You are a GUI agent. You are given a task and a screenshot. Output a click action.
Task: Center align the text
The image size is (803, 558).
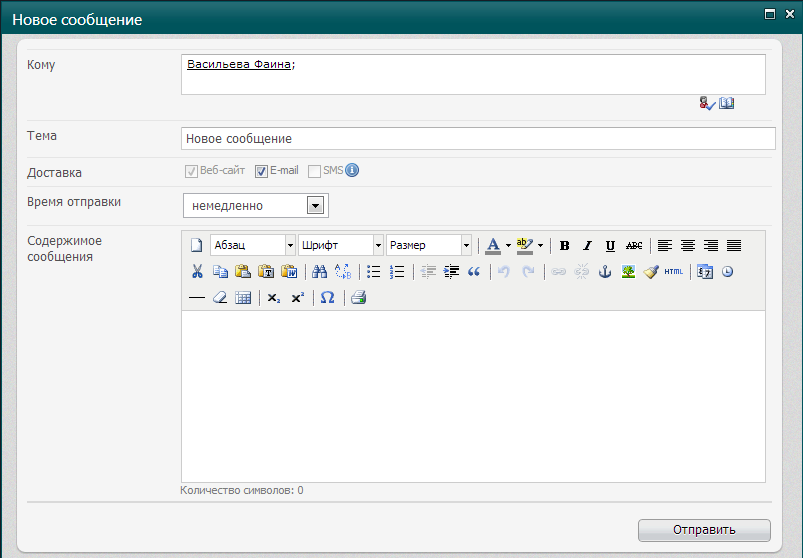coord(688,246)
